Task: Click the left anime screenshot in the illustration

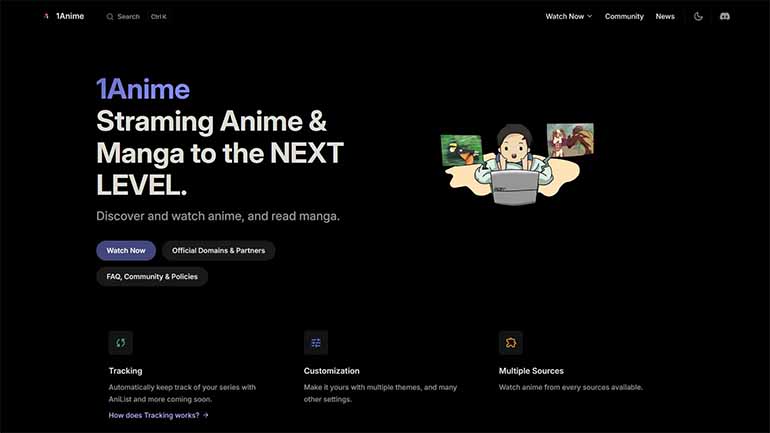Action: coord(461,150)
